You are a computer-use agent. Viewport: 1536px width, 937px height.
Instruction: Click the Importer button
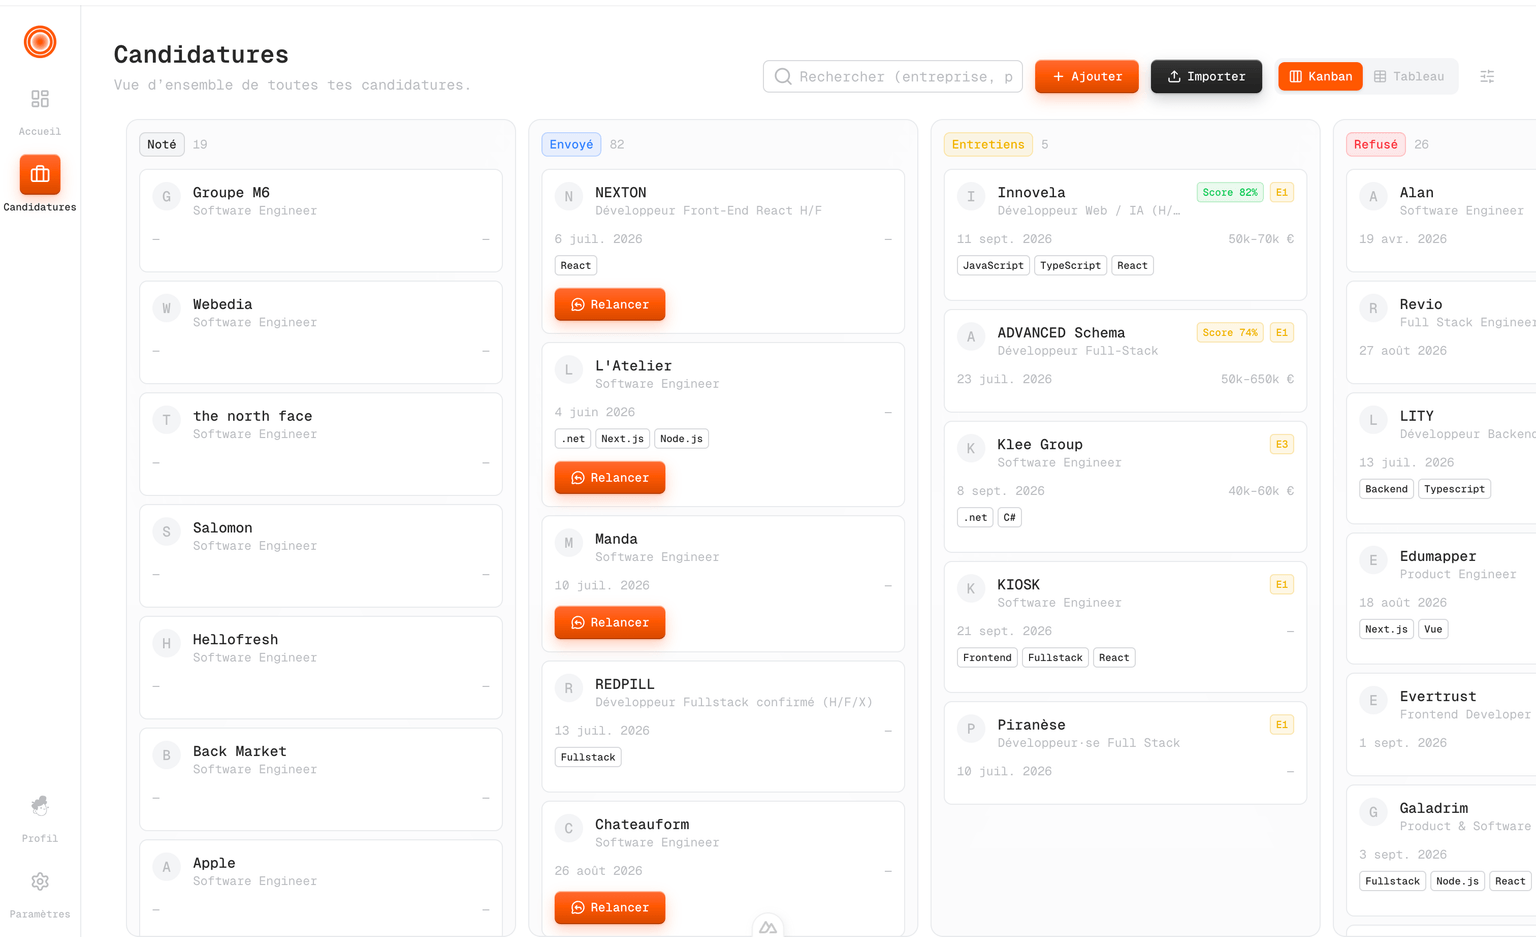tap(1207, 76)
